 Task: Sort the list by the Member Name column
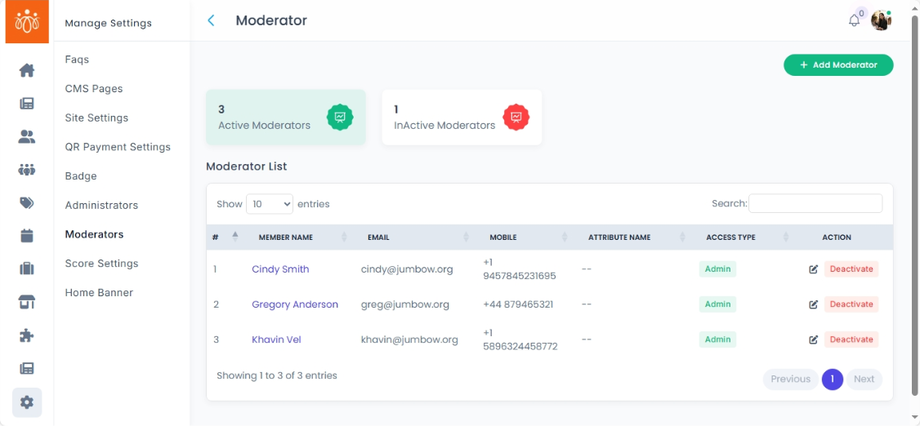point(286,238)
